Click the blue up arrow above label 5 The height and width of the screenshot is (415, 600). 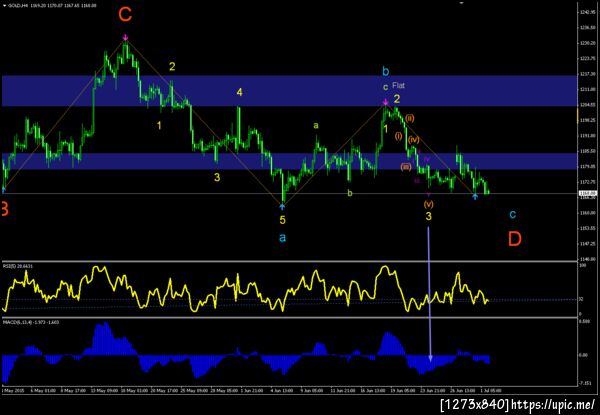click(282, 207)
